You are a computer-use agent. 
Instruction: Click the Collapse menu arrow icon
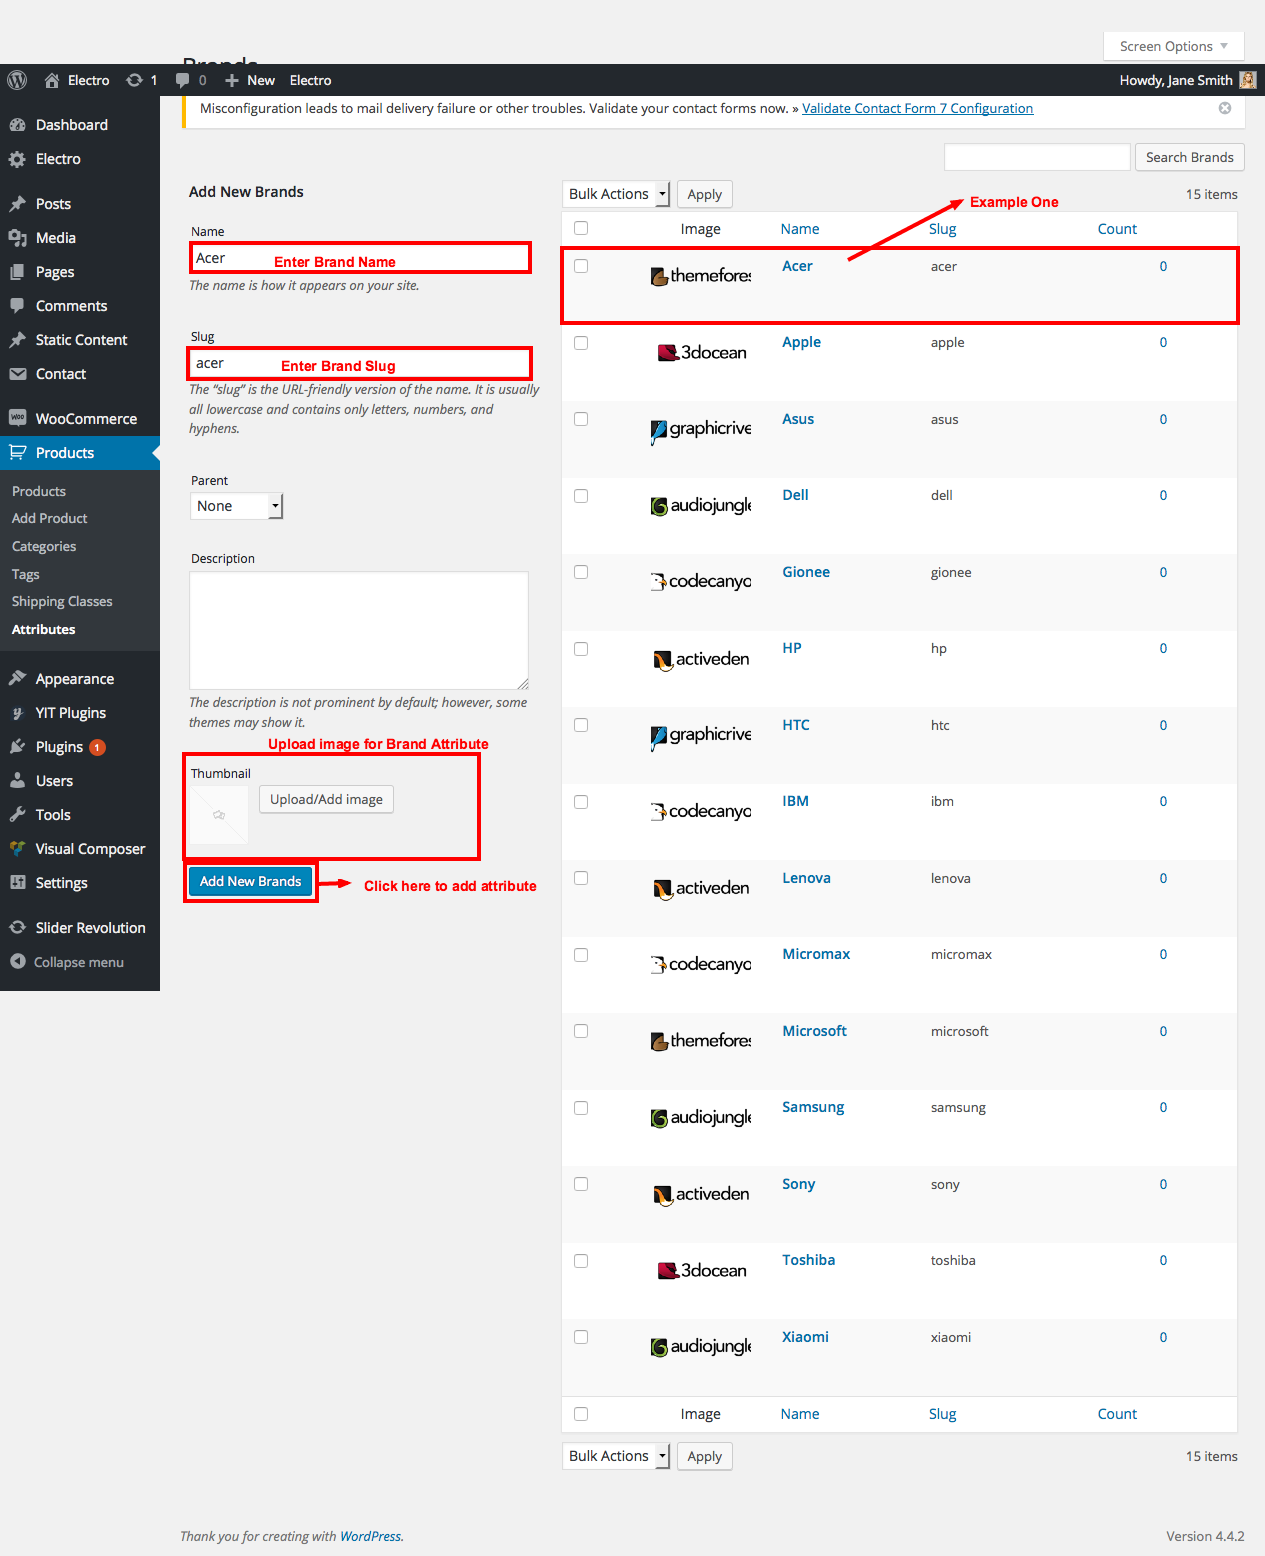click(x=17, y=961)
